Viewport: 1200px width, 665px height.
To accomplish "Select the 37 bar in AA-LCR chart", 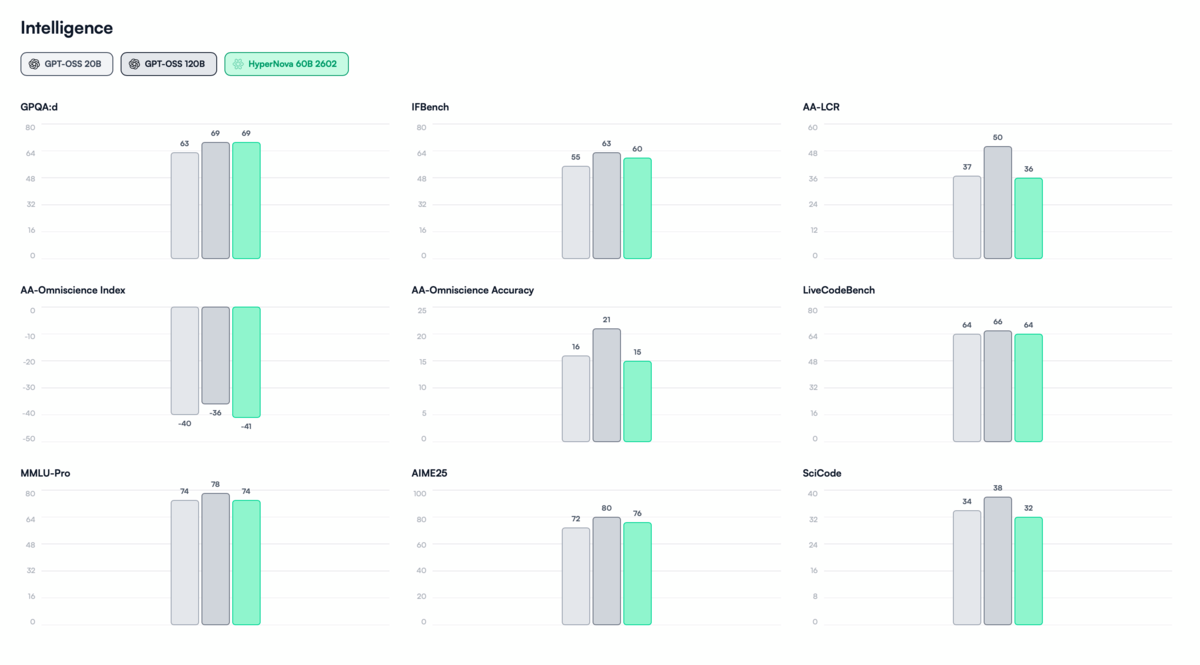I will (967, 217).
